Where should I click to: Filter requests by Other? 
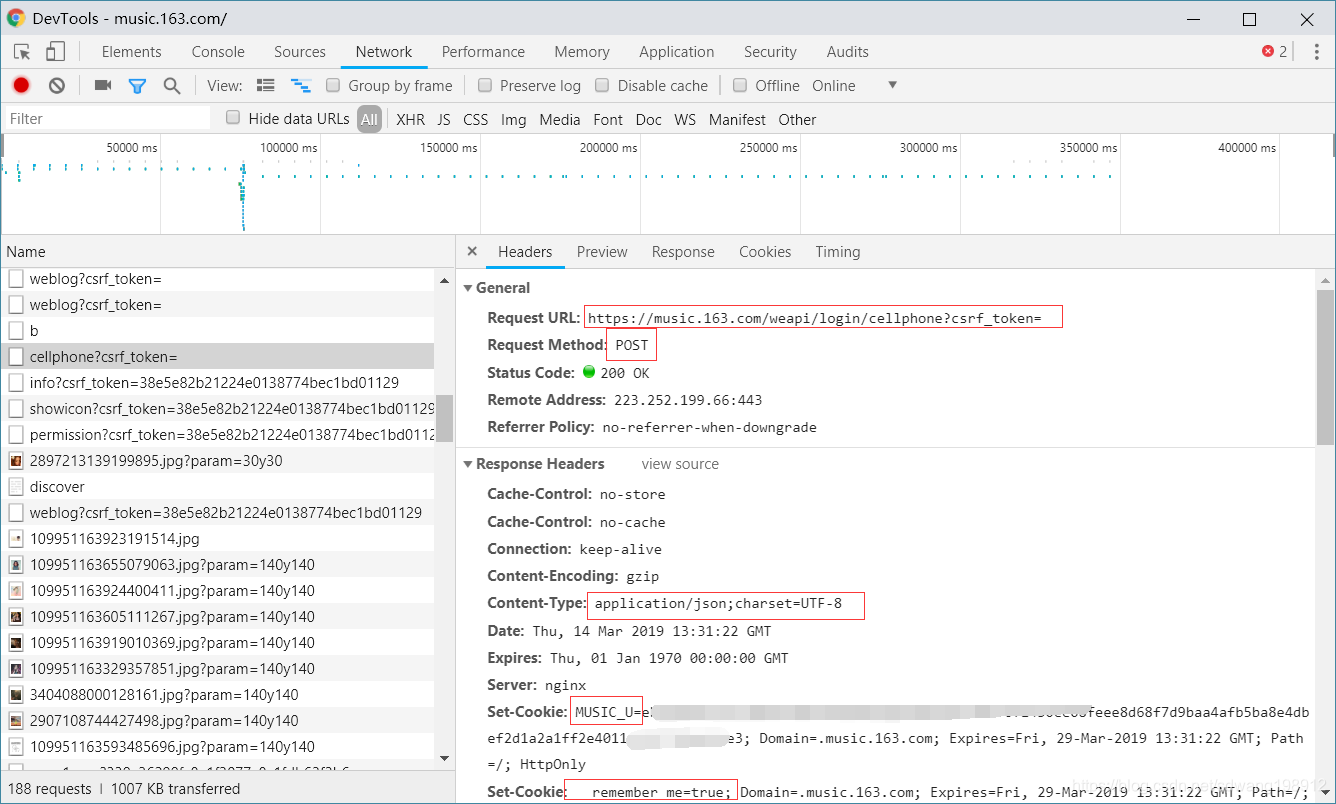point(797,119)
